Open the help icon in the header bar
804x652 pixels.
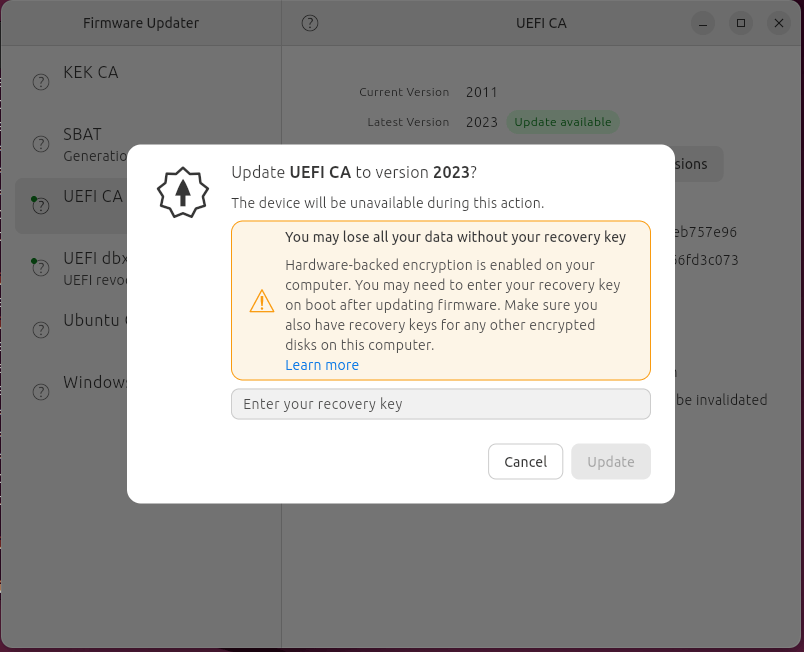pyautogui.click(x=310, y=23)
